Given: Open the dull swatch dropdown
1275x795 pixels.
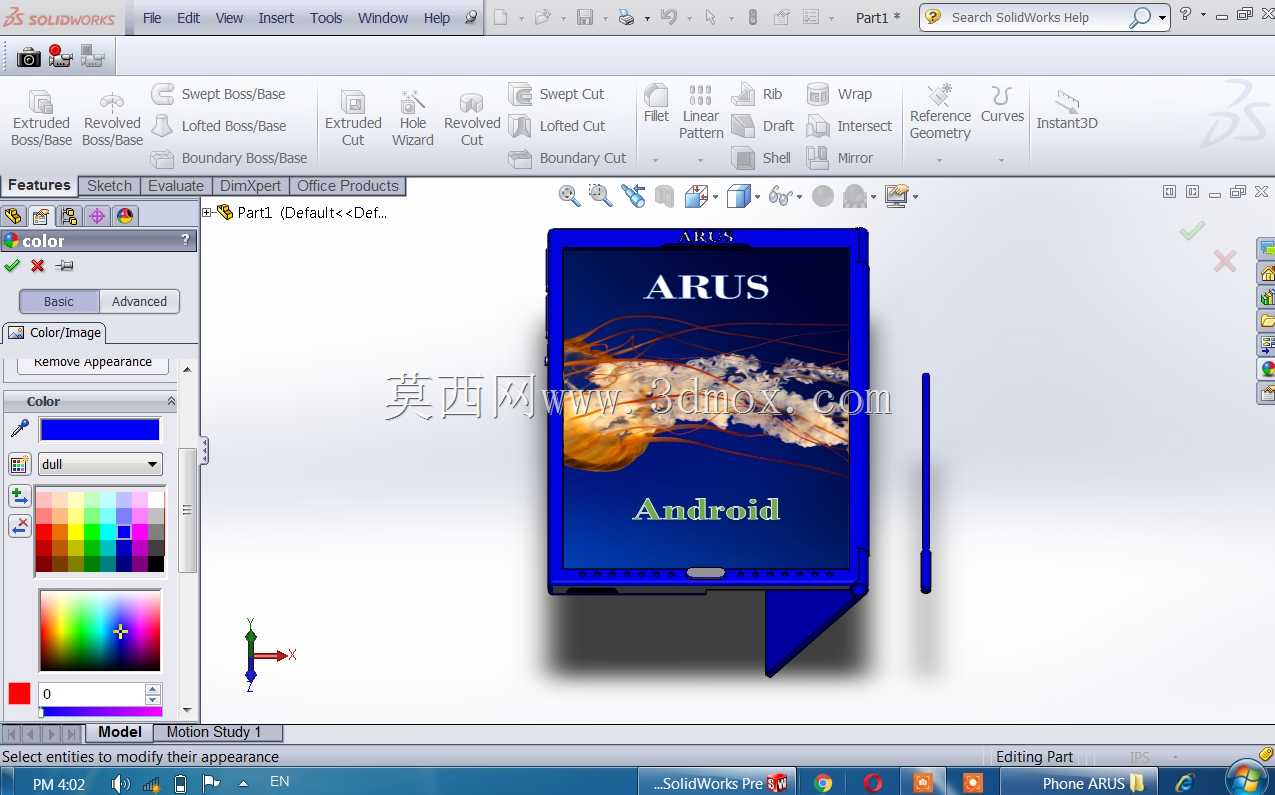Looking at the screenshot, I should (153, 464).
